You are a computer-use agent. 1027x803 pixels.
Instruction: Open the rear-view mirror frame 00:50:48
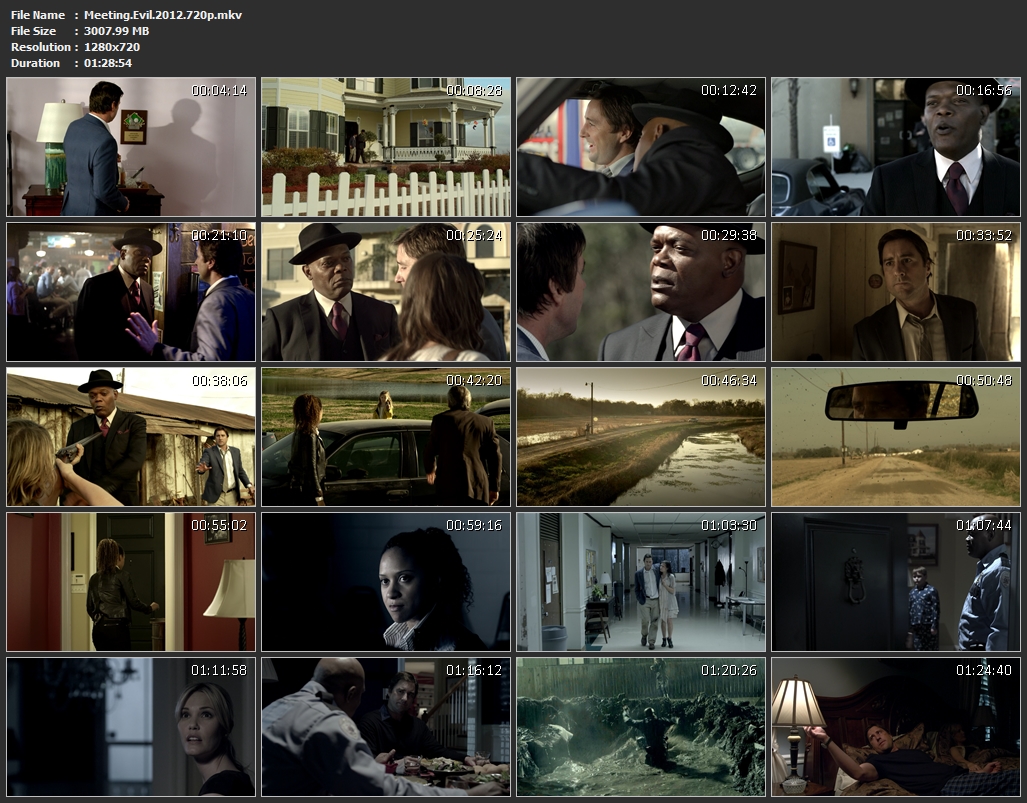896,437
